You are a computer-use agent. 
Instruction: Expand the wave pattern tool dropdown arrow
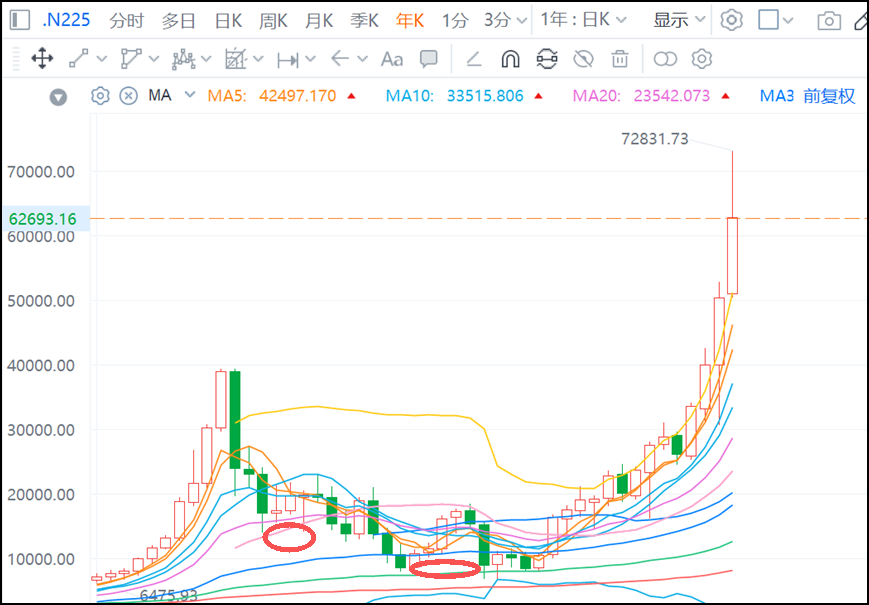coord(206,59)
